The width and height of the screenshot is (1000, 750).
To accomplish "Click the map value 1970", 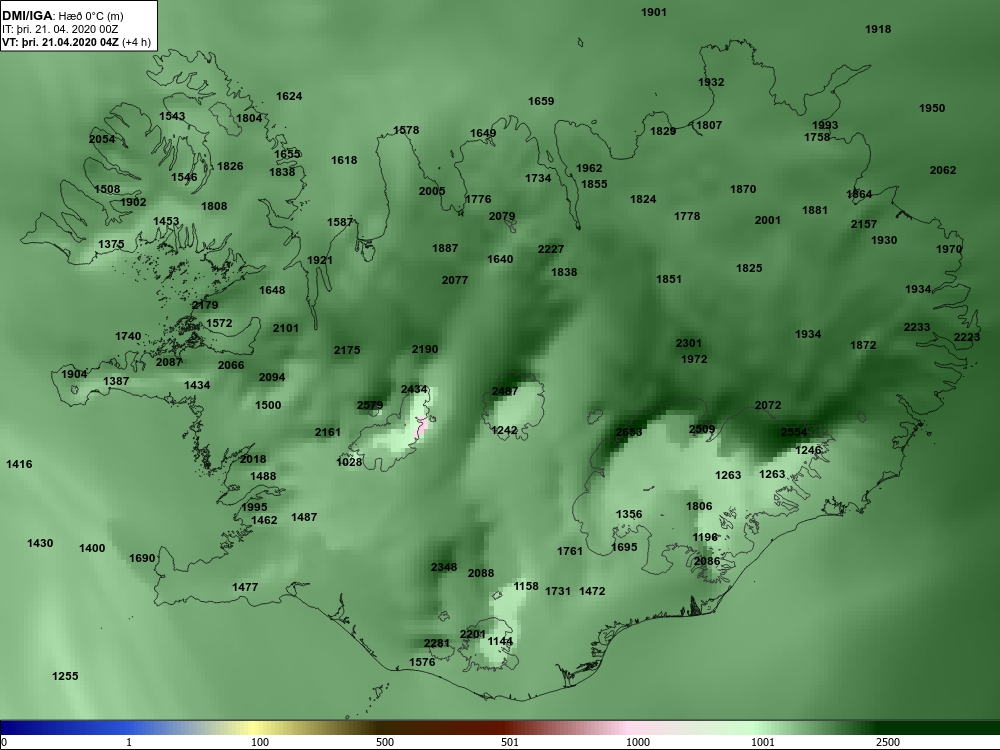I will point(949,249).
